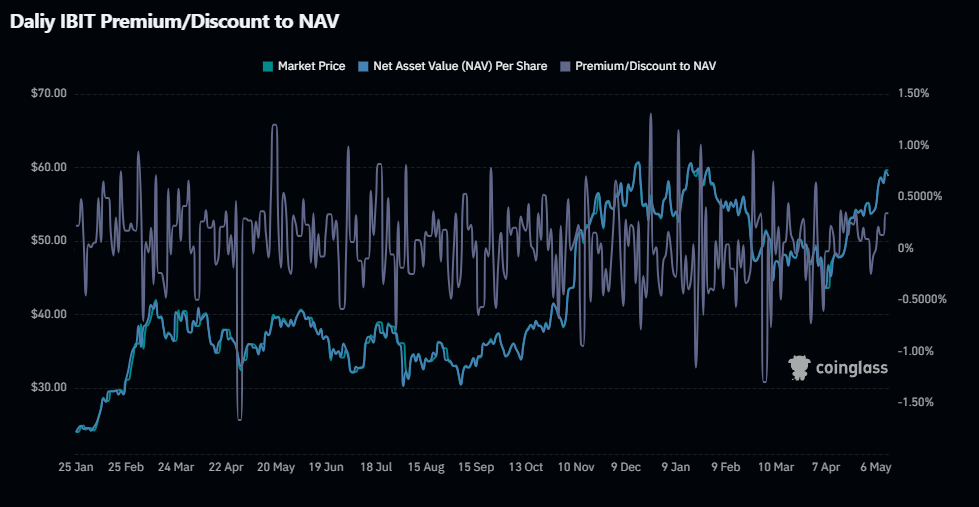The width and height of the screenshot is (979, 507).
Task: Click the teal Market Price color swatch
Action: point(268,66)
